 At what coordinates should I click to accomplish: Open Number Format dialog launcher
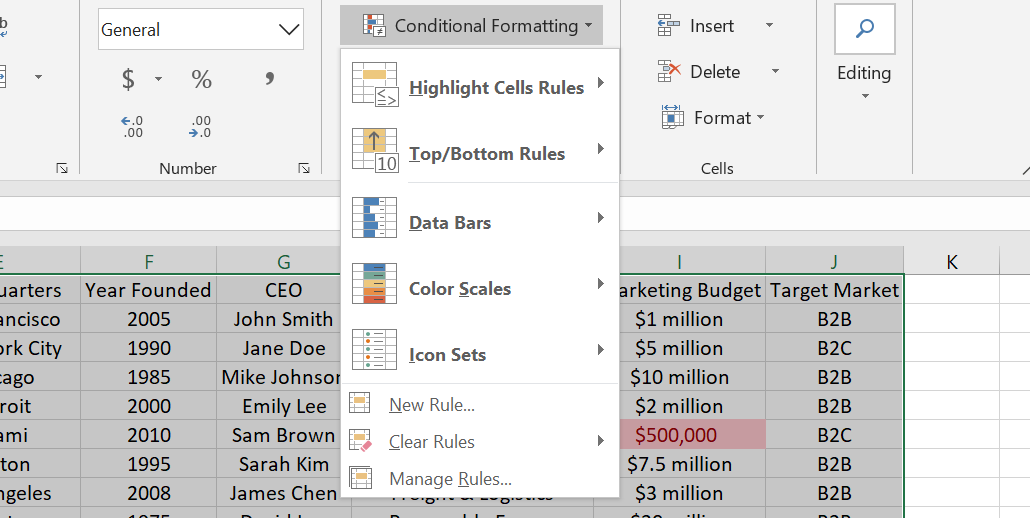(x=304, y=169)
